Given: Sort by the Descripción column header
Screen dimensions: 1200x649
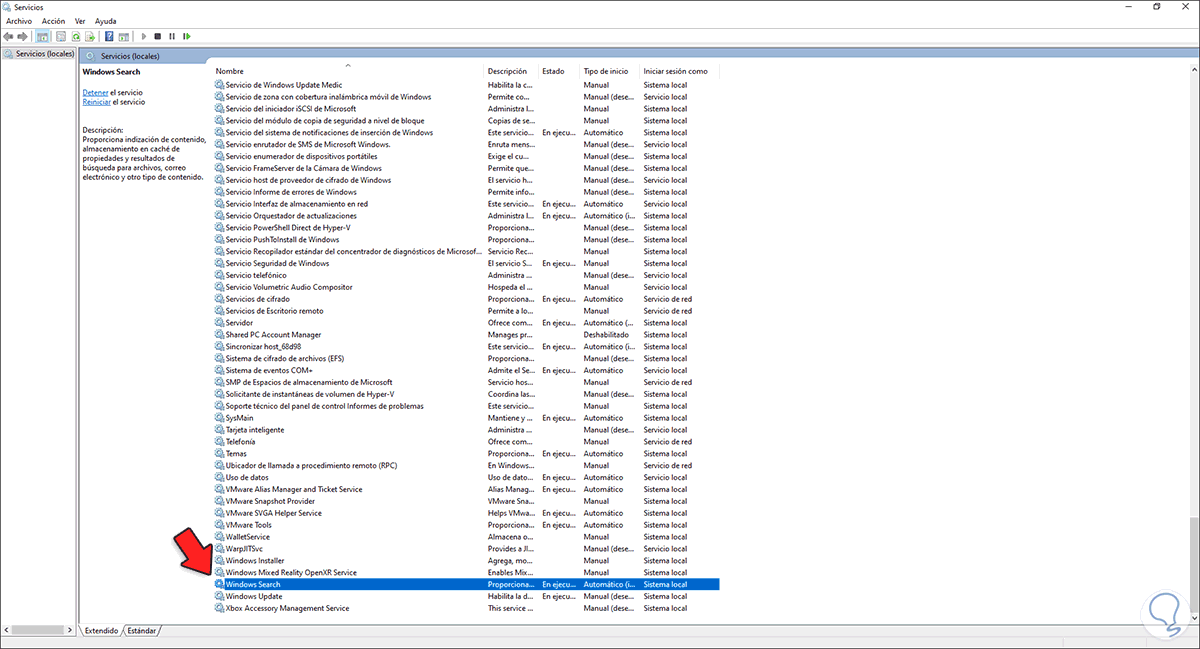Looking at the screenshot, I should click(x=511, y=71).
